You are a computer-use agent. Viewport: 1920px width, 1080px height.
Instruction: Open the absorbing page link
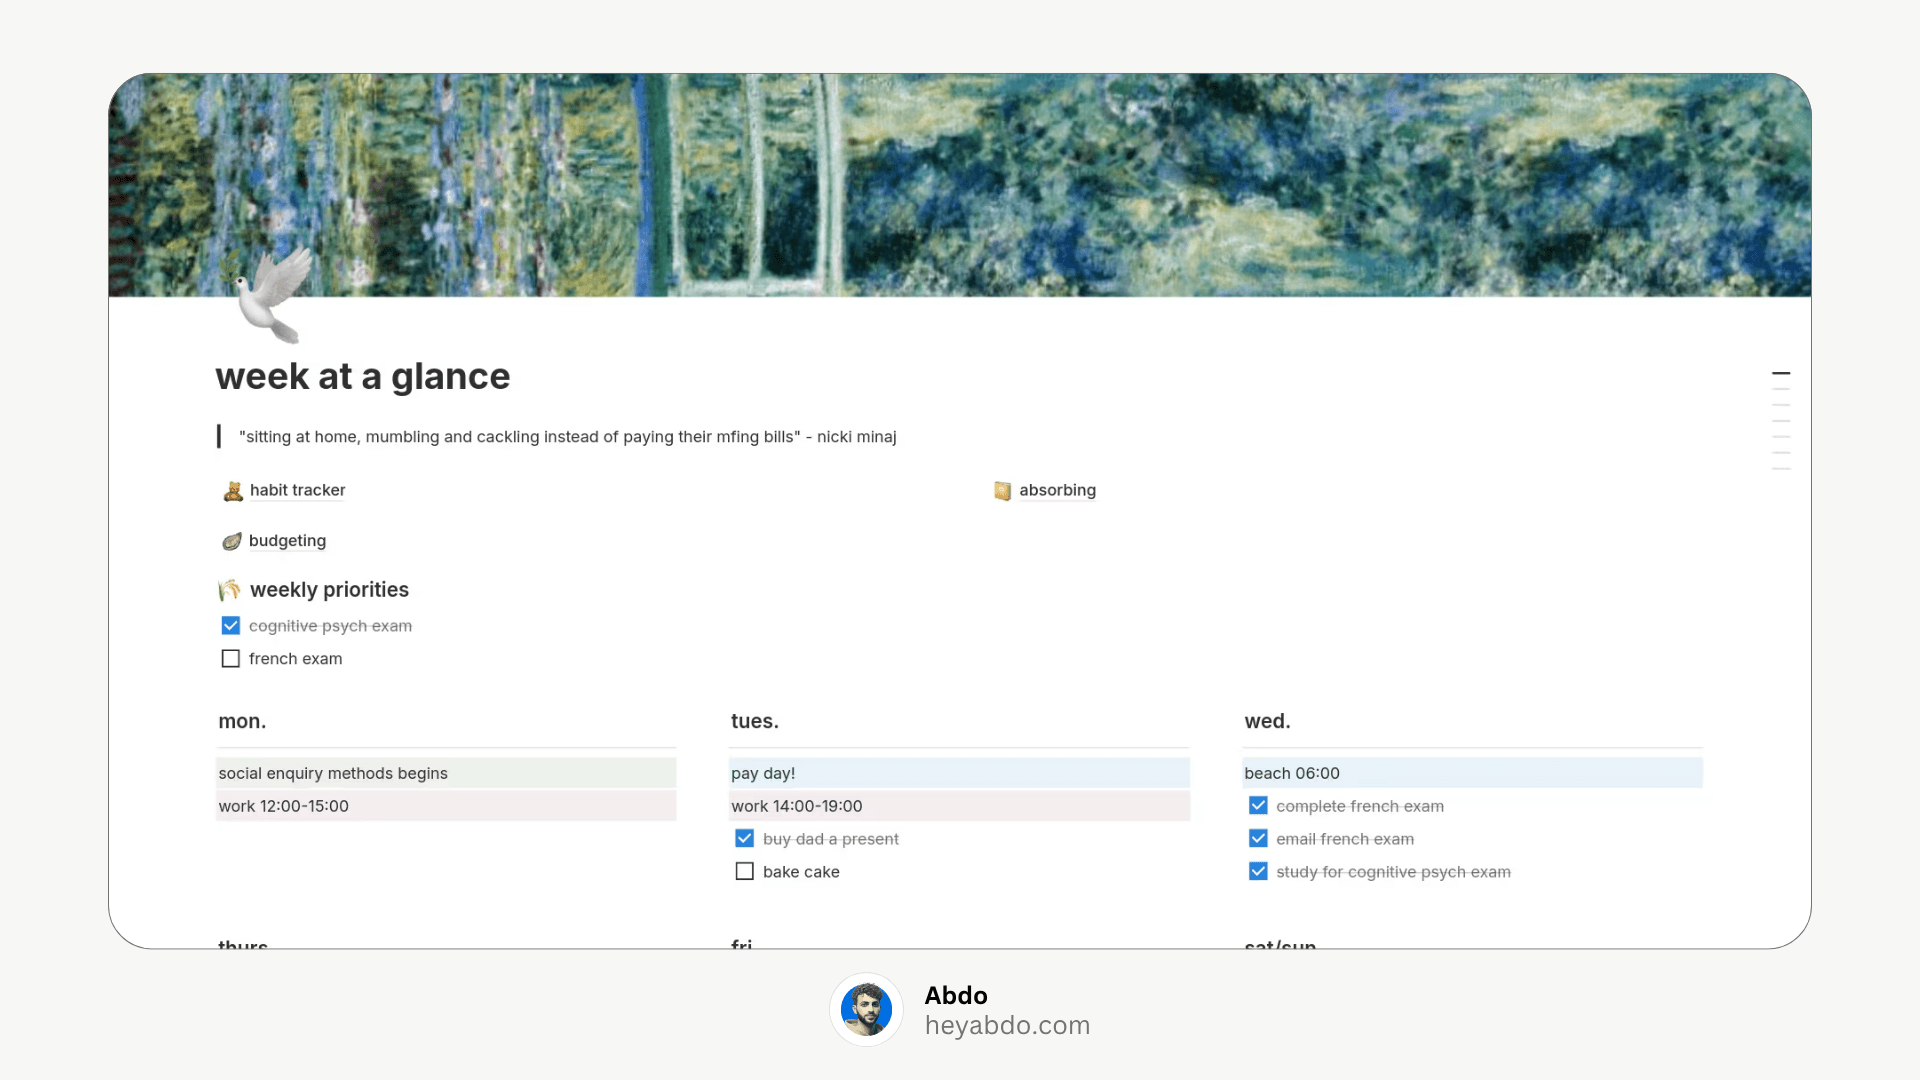(1057, 490)
